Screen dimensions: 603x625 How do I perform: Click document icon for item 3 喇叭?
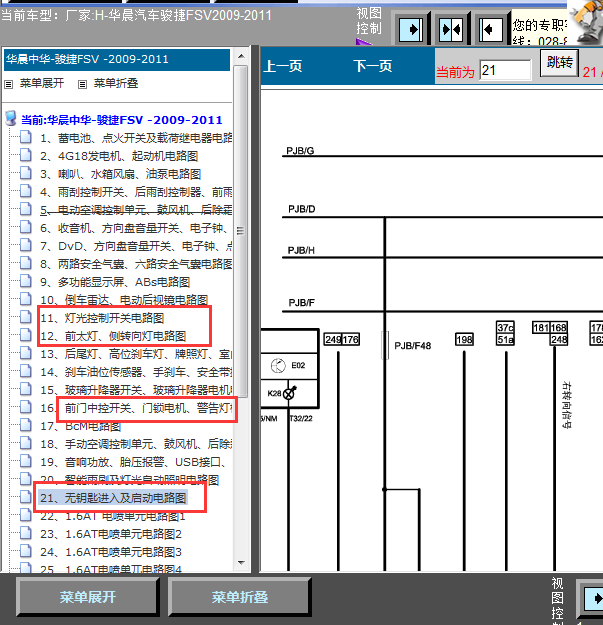point(26,173)
